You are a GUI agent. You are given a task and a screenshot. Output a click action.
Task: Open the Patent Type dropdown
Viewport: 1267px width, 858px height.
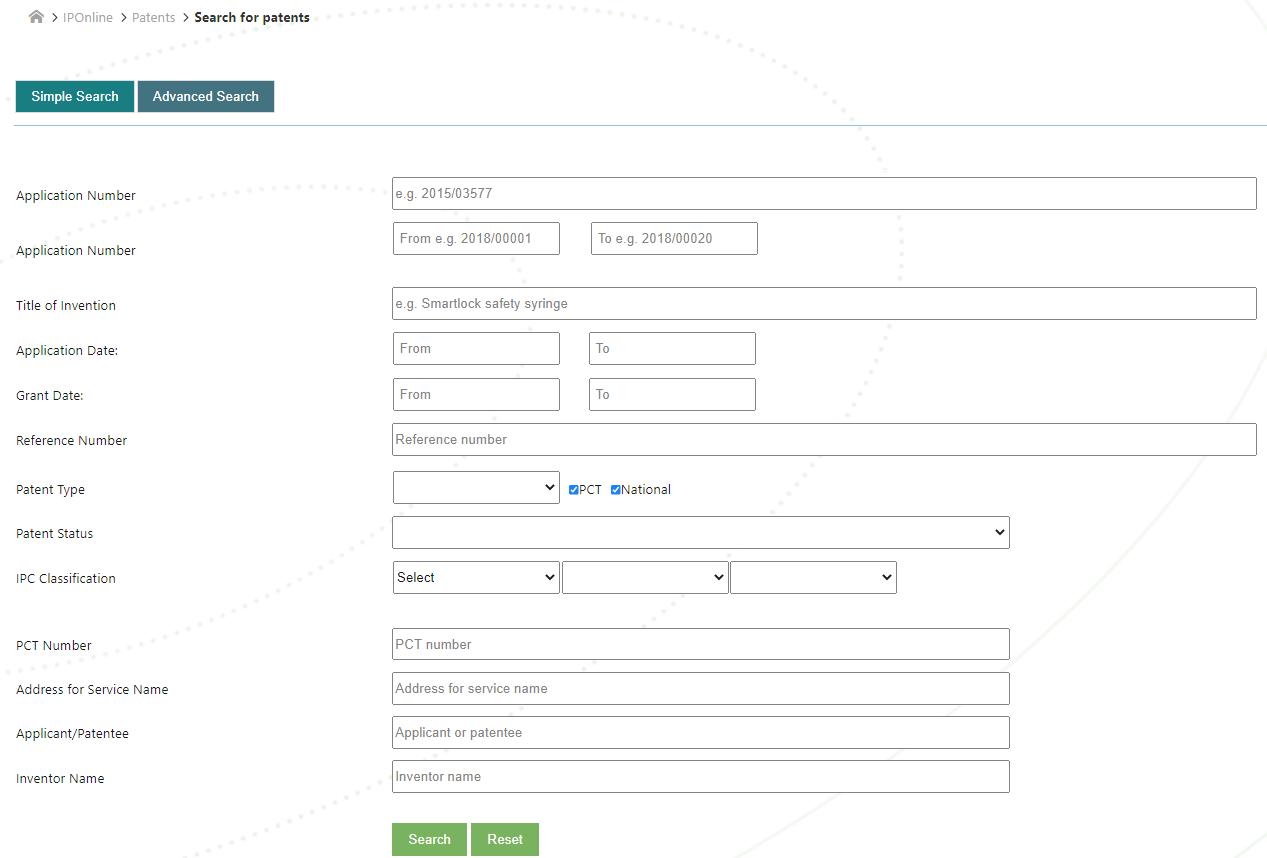(x=476, y=488)
